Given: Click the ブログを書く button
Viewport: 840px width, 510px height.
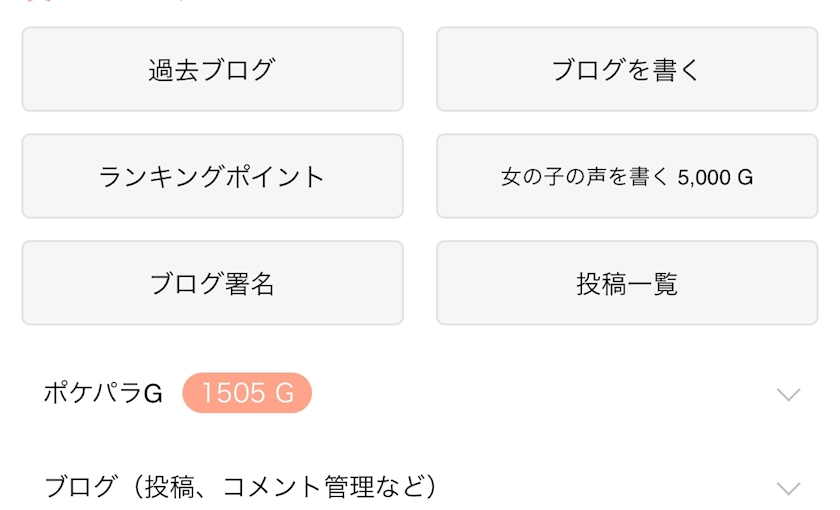Looking at the screenshot, I should pyautogui.click(x=627, y=70).
